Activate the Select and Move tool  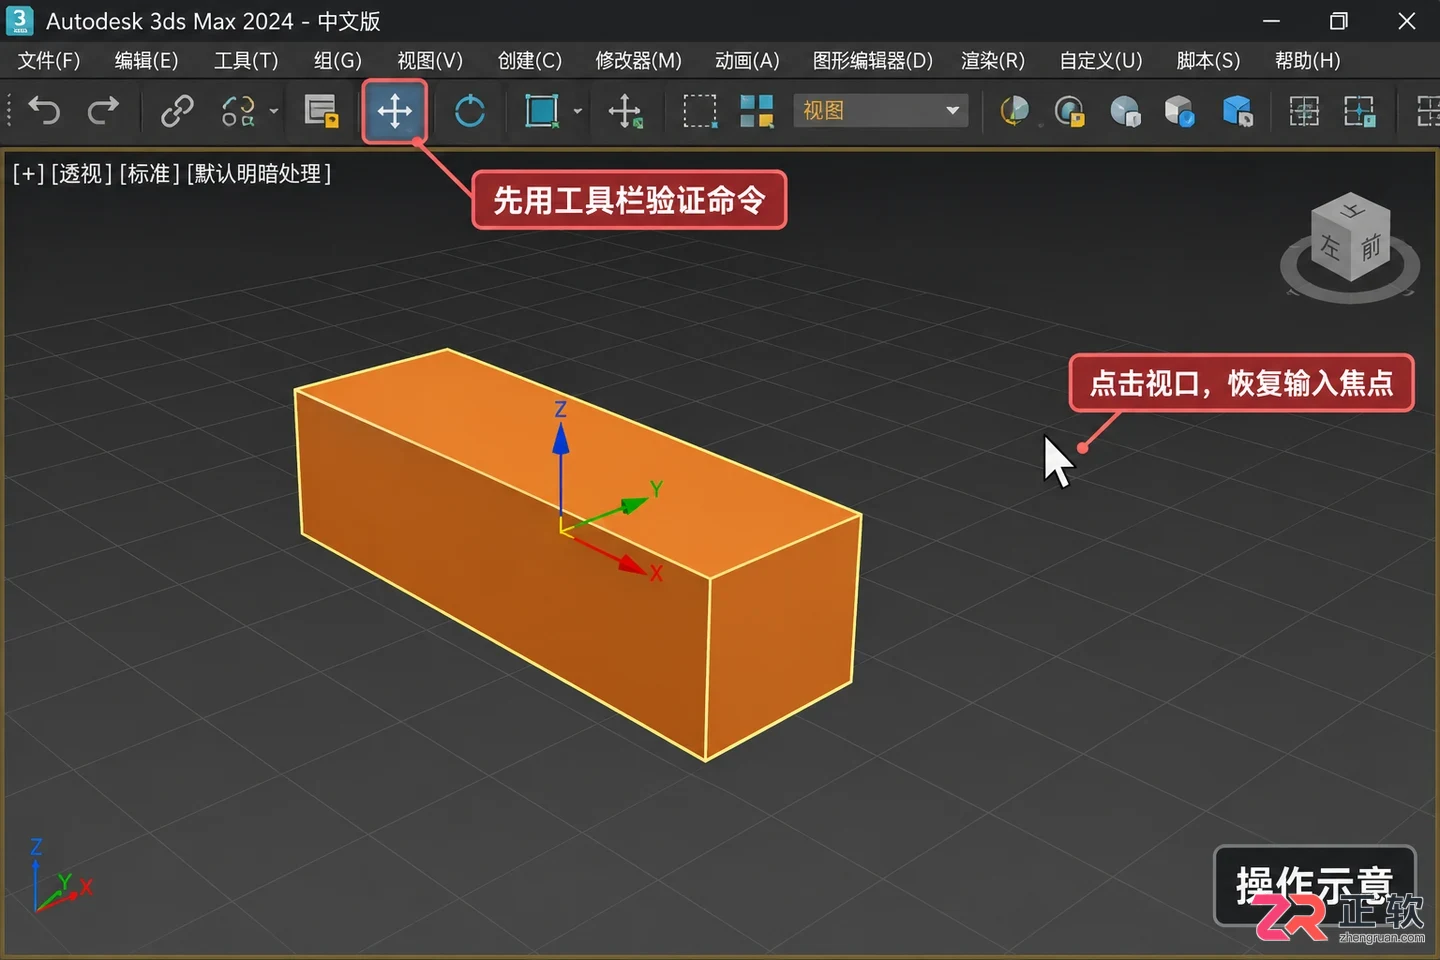point(395,111)
